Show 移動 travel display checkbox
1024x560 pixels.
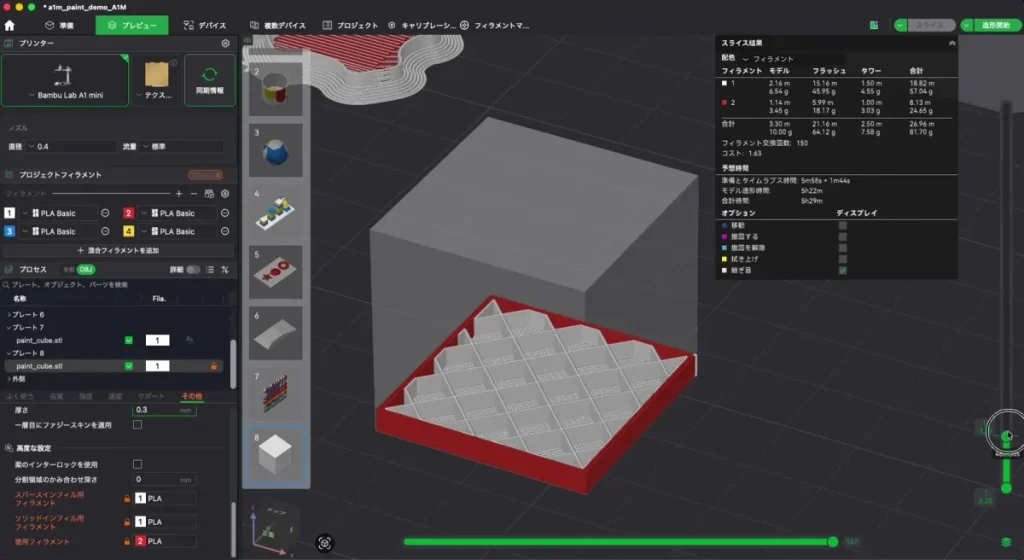842,225
